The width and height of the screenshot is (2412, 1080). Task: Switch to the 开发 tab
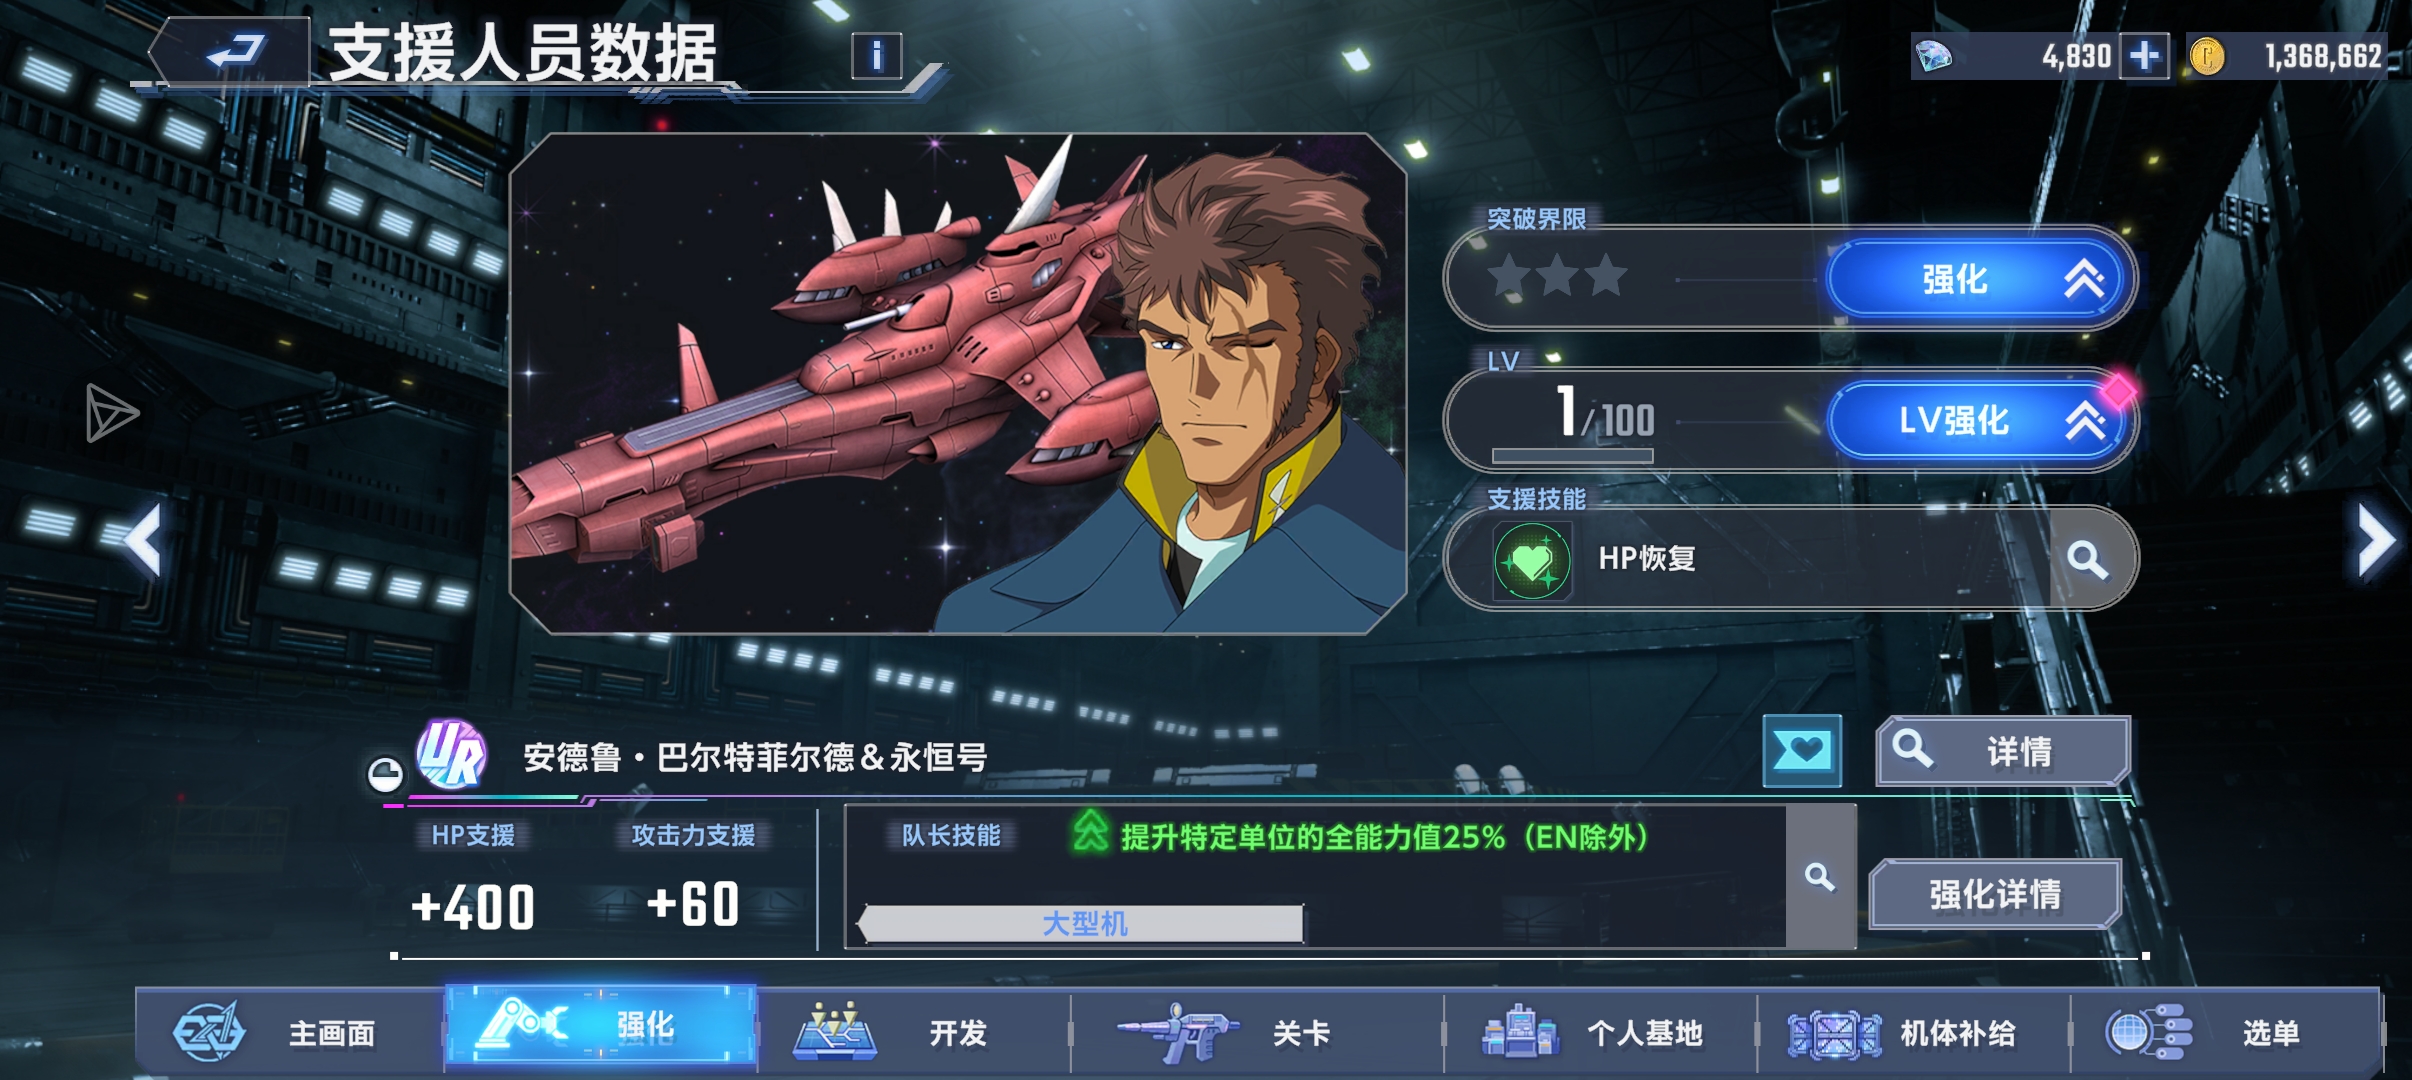913,1032
